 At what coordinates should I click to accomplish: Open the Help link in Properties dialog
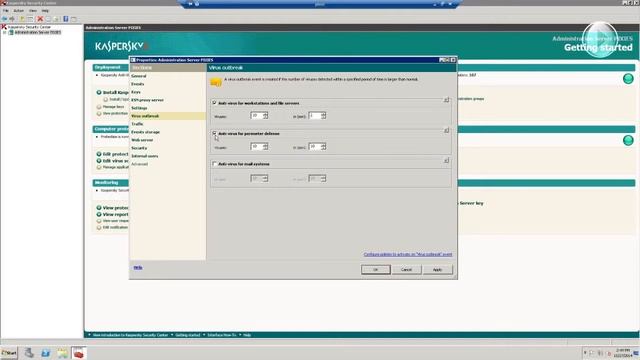tap(138, 267)
